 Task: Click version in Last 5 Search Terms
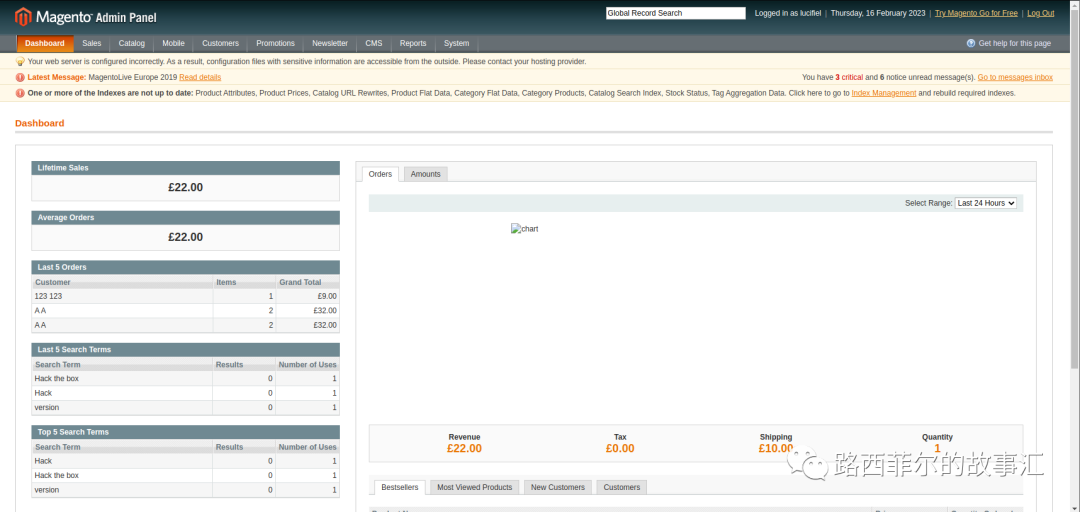(47, 407)
